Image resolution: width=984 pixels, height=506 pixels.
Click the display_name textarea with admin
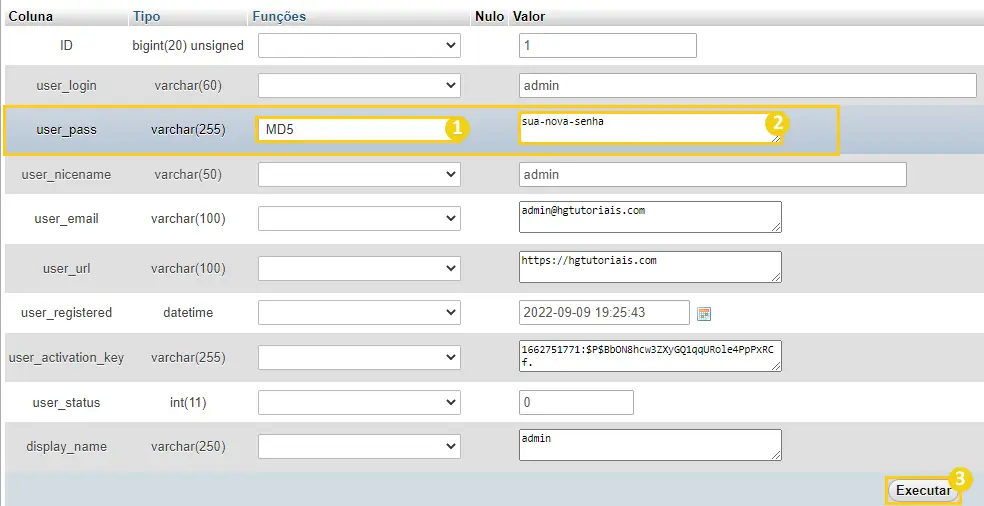pos(650,444)
